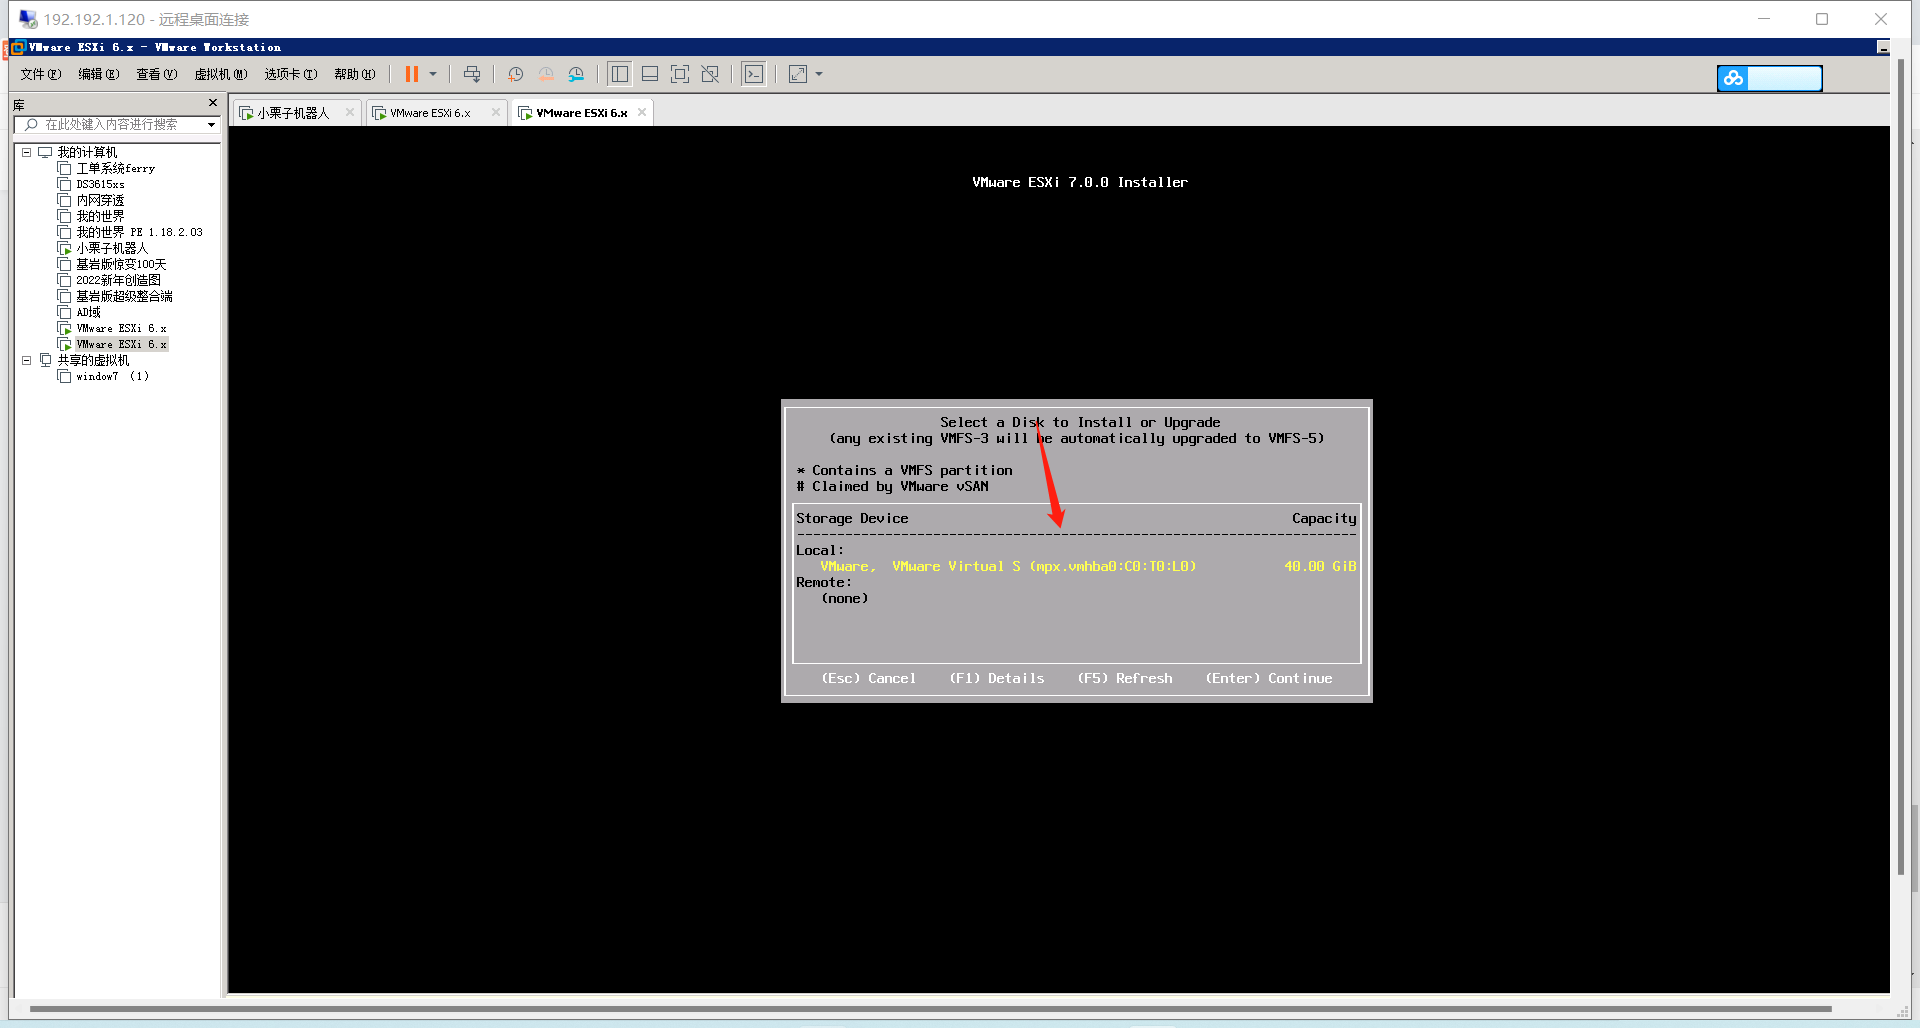Click the stretch guest display icon
Image resolution: width=1920 pixels, height=1028 pixels.
798,74
